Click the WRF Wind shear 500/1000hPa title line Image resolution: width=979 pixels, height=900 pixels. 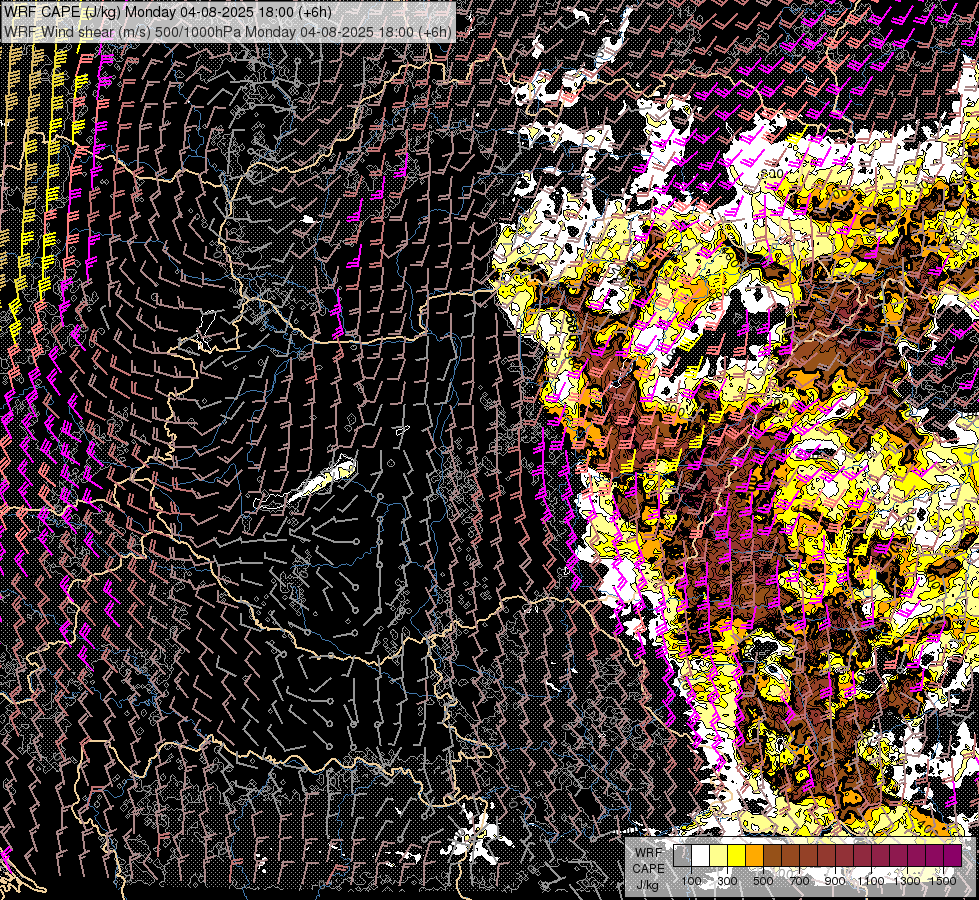(x=227, y=32)
